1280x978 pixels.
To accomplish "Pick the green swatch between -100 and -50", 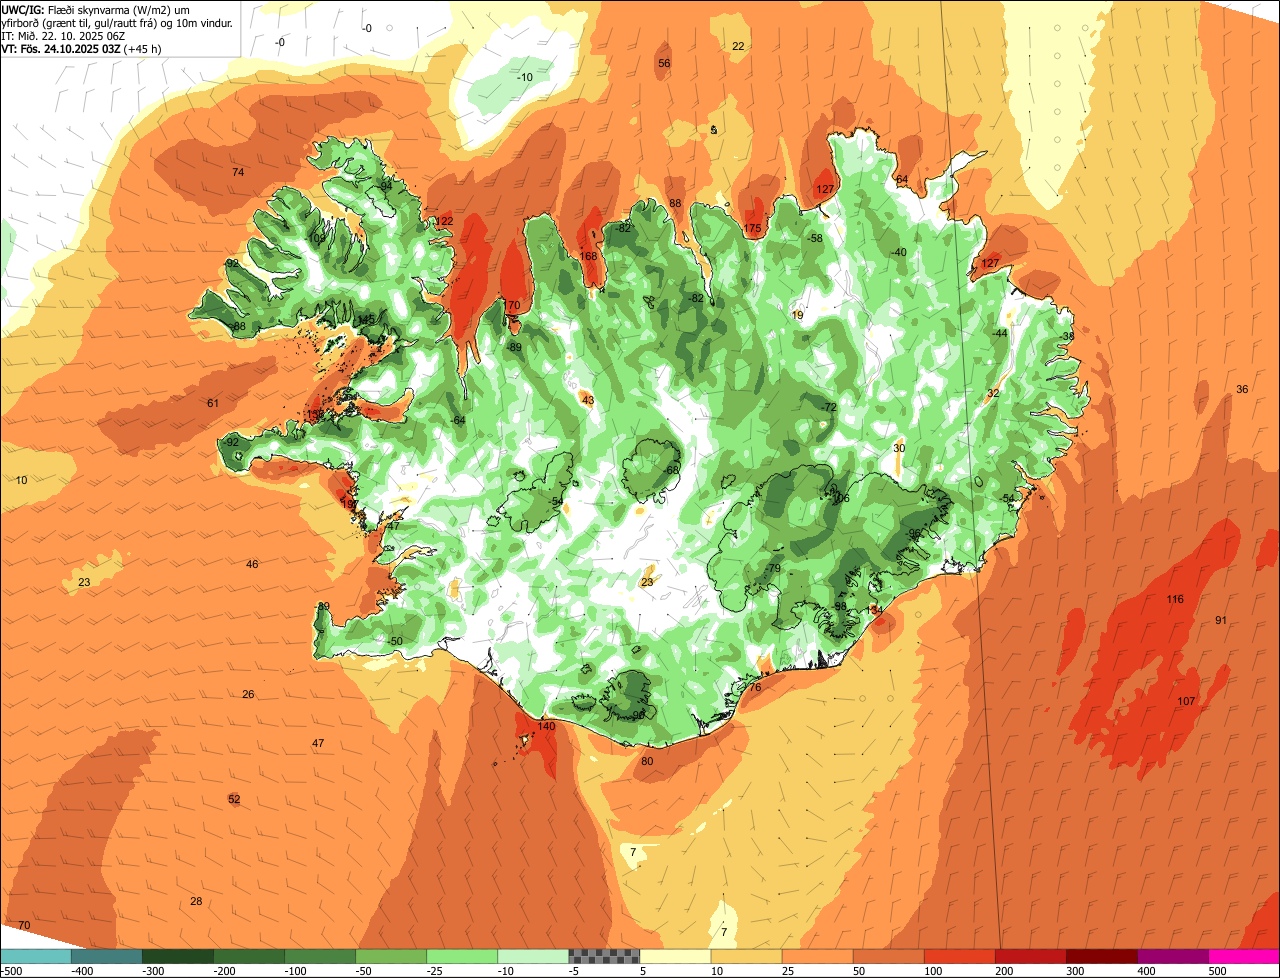I will [x=319, y=957].
